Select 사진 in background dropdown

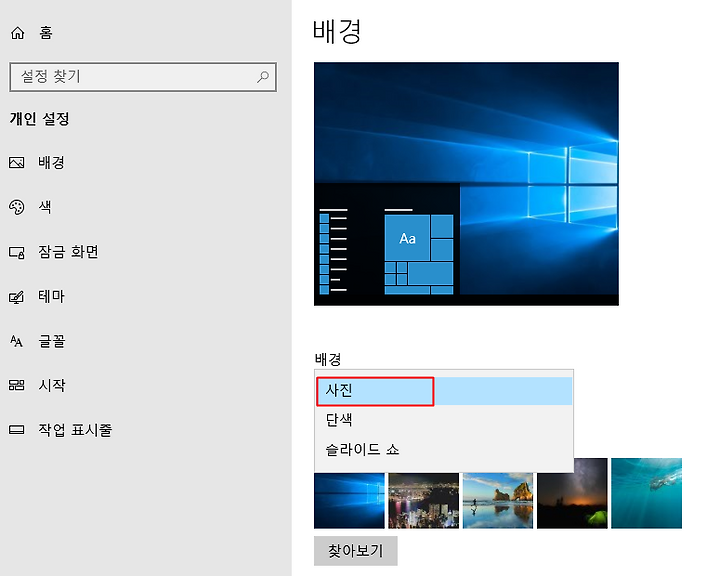[444, 391]
